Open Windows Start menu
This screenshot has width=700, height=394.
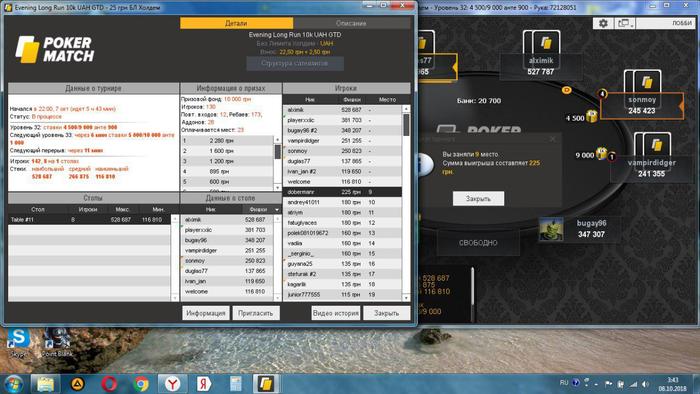pyautogui.click(x=13, y=384)
